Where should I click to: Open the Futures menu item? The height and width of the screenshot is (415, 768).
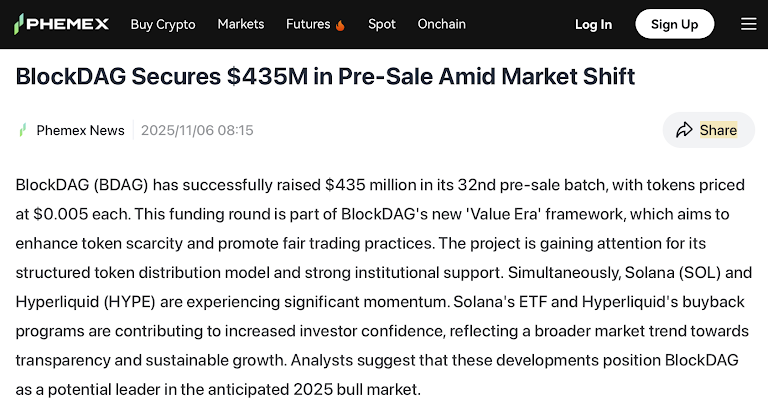coord(307,24)
